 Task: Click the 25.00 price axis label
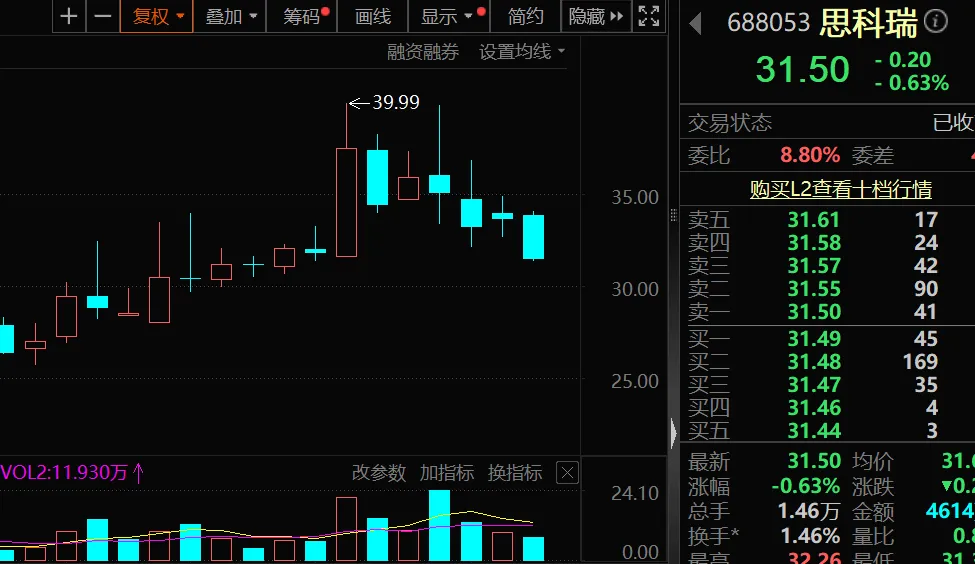click(x=635, y=381)
